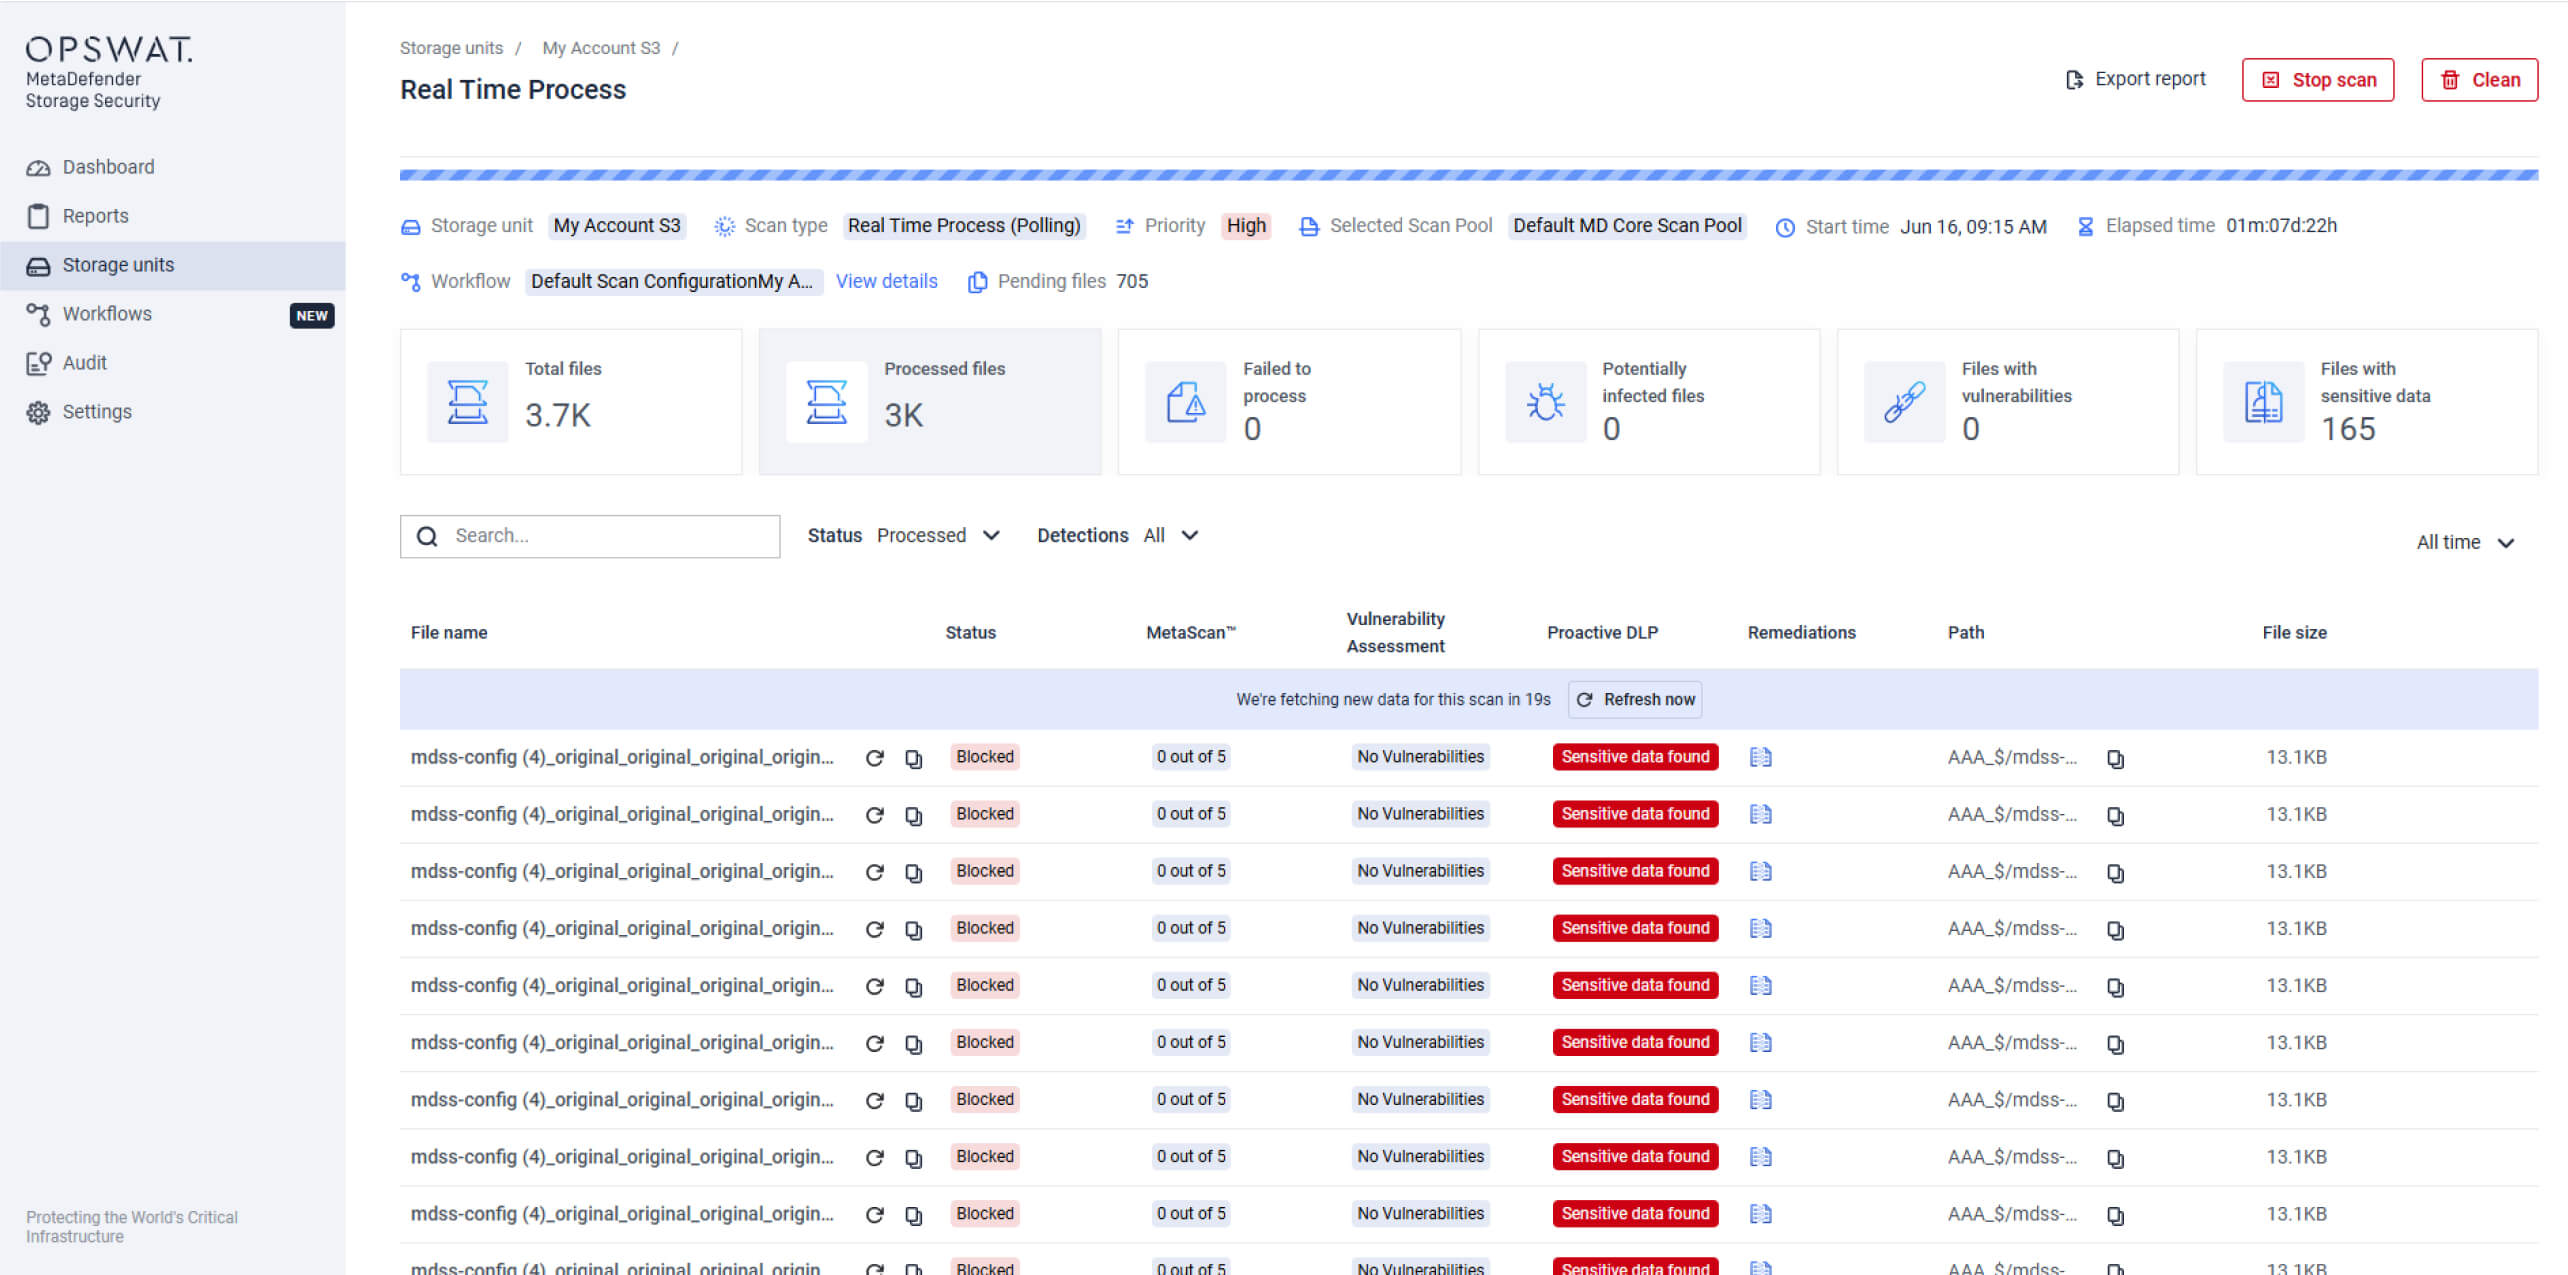Image resolution: width=2568 pixels, height=1275 pixels.
Task: Open the Workflows section
Action: (x=106, y=313)
